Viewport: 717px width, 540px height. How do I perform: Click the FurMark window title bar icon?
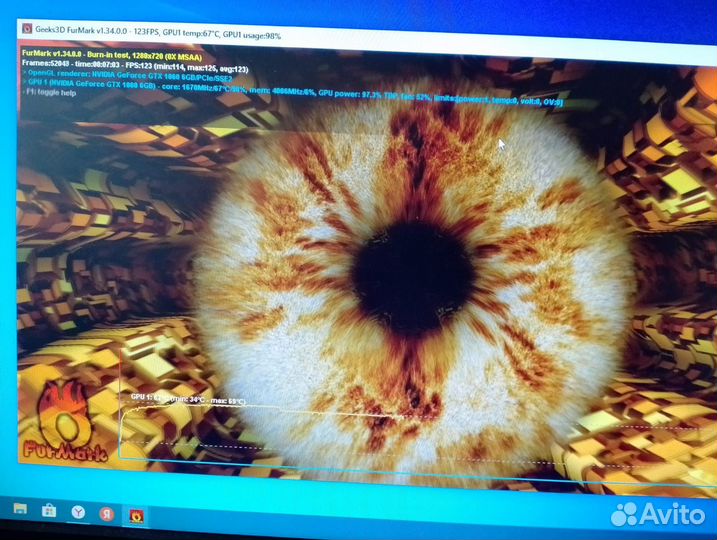click(x=27, y=28)
